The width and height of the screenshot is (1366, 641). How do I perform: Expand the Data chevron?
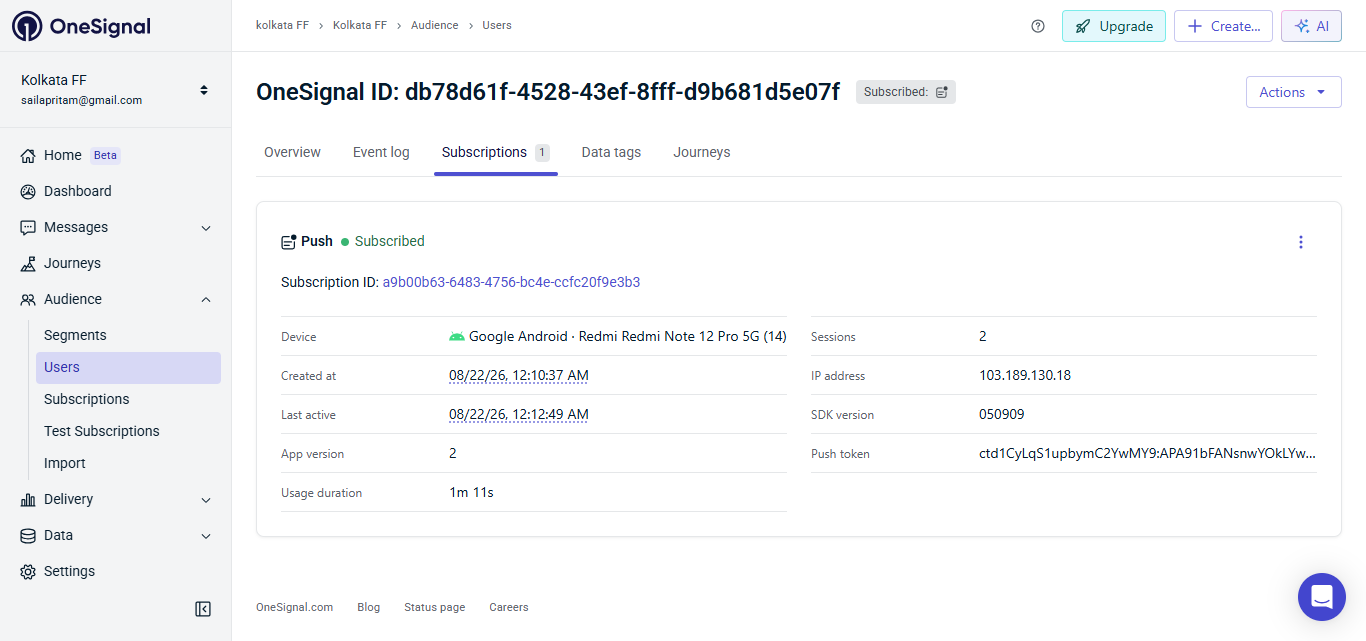(206, 536)
